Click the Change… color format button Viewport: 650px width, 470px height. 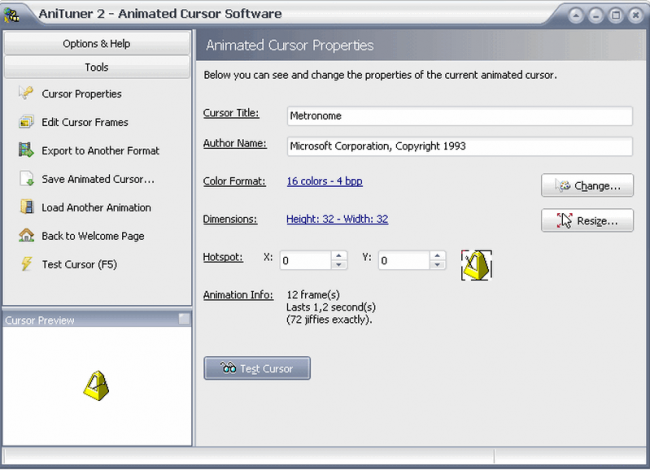[587, 185]
